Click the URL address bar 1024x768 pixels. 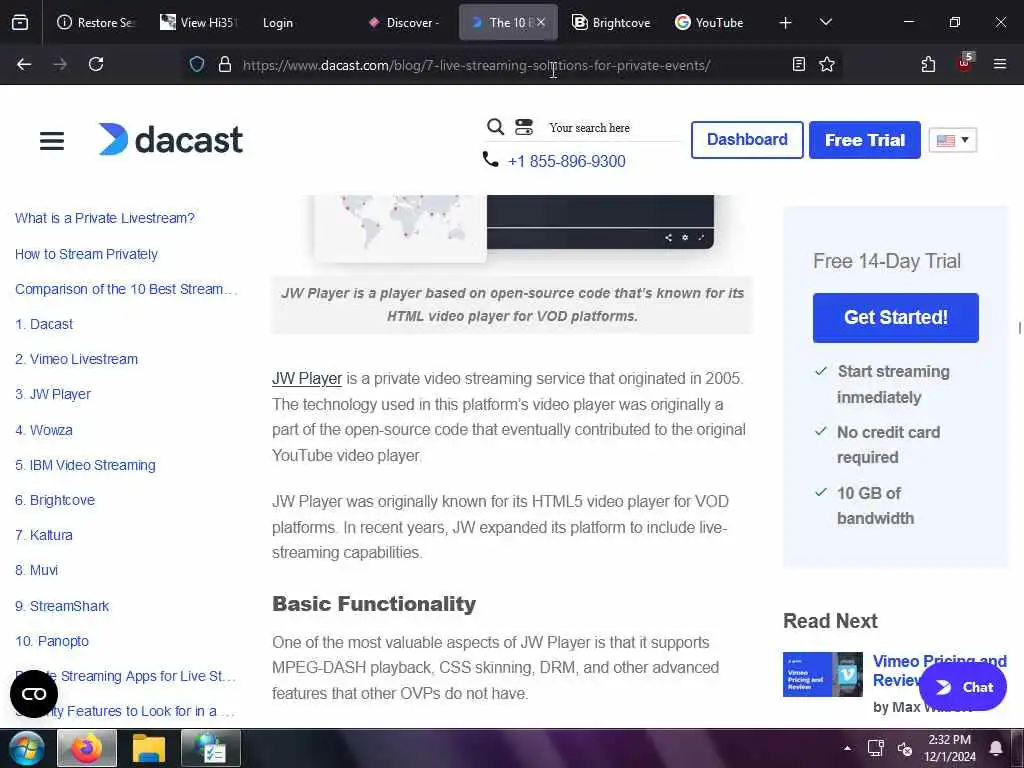pyautogui.click(x=477, y=65)
